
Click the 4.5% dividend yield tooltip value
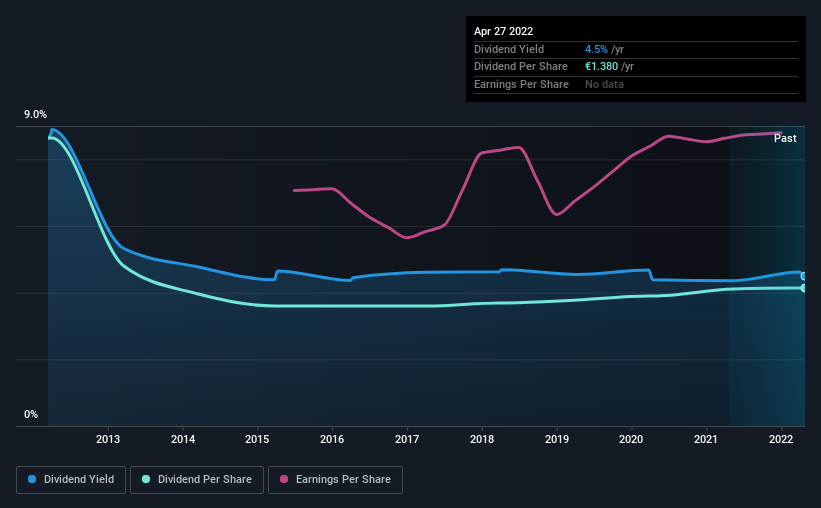point(596,49)
